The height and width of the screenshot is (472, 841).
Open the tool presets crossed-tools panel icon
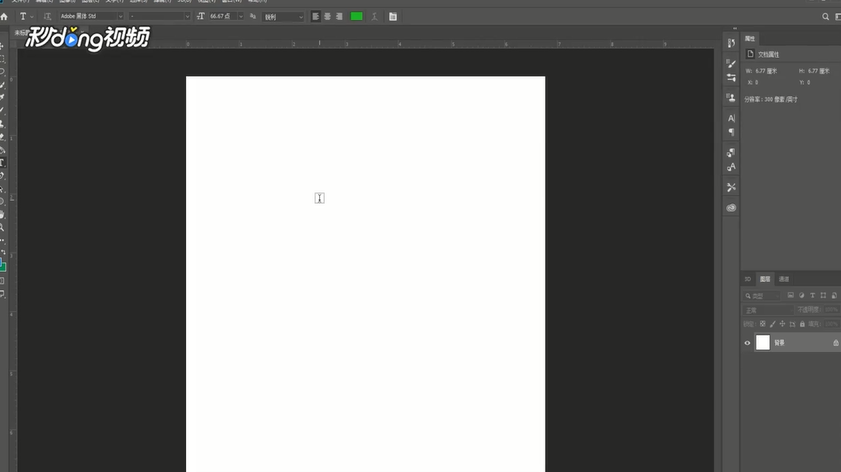(x=731, y=187)
